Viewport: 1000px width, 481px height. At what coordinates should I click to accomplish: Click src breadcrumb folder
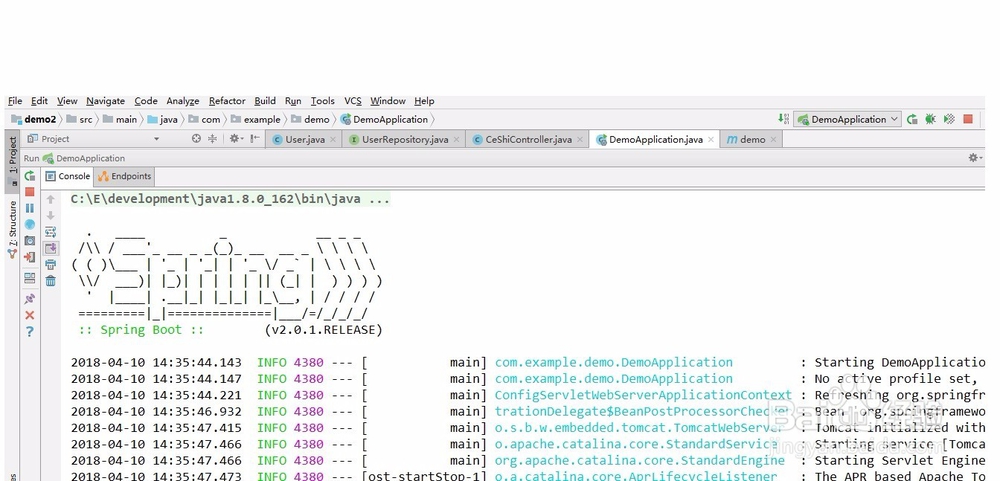80,119
